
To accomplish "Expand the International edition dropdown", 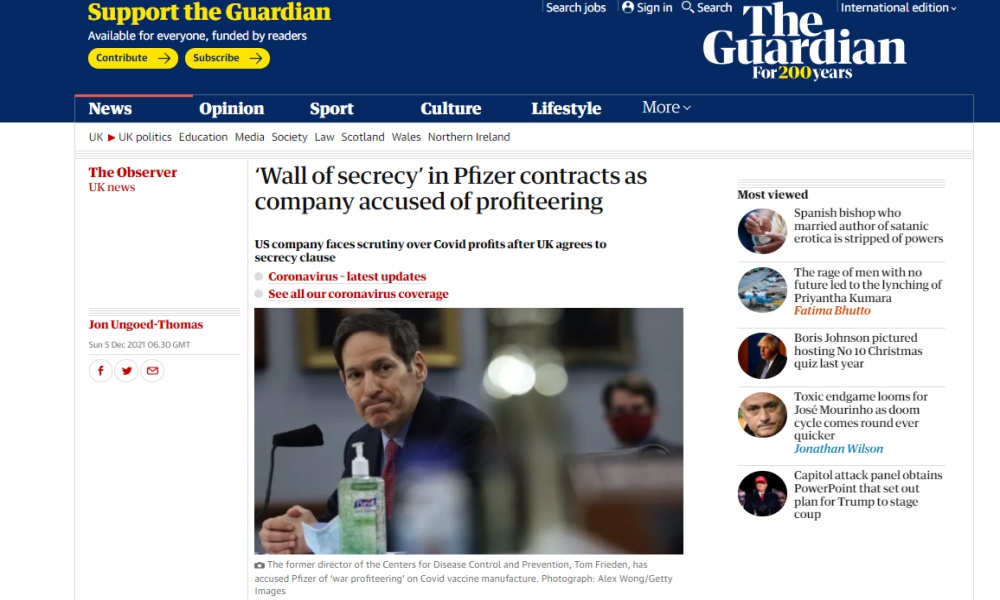I will 898,8.
